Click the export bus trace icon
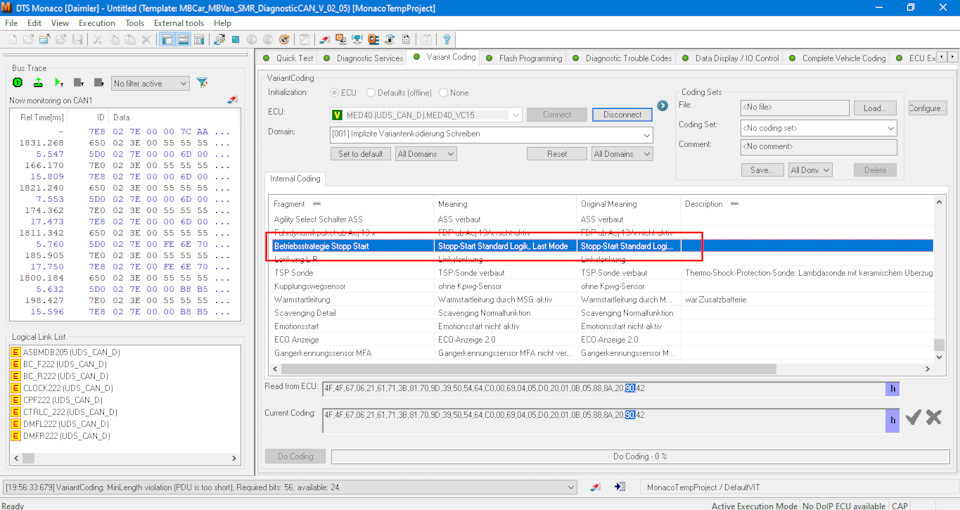 38,83
